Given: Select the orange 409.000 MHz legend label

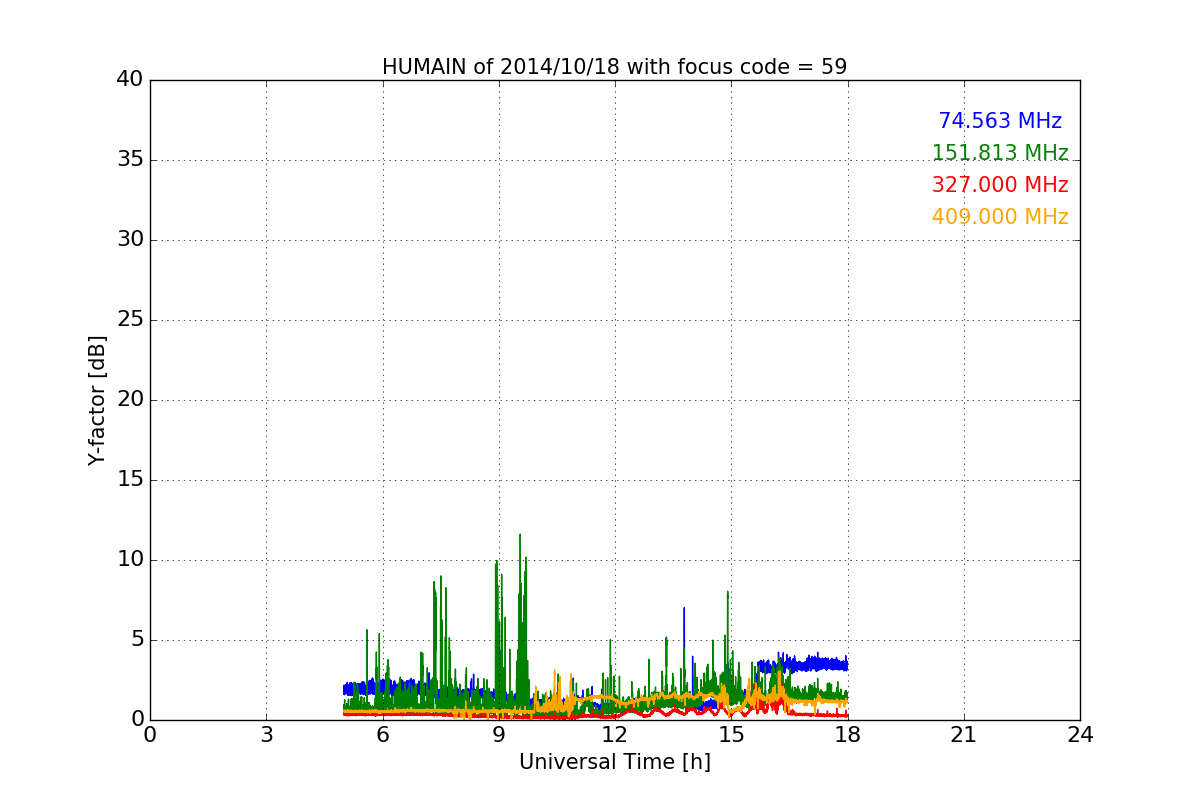Looking at the screenshot, I should (1000, 217).
